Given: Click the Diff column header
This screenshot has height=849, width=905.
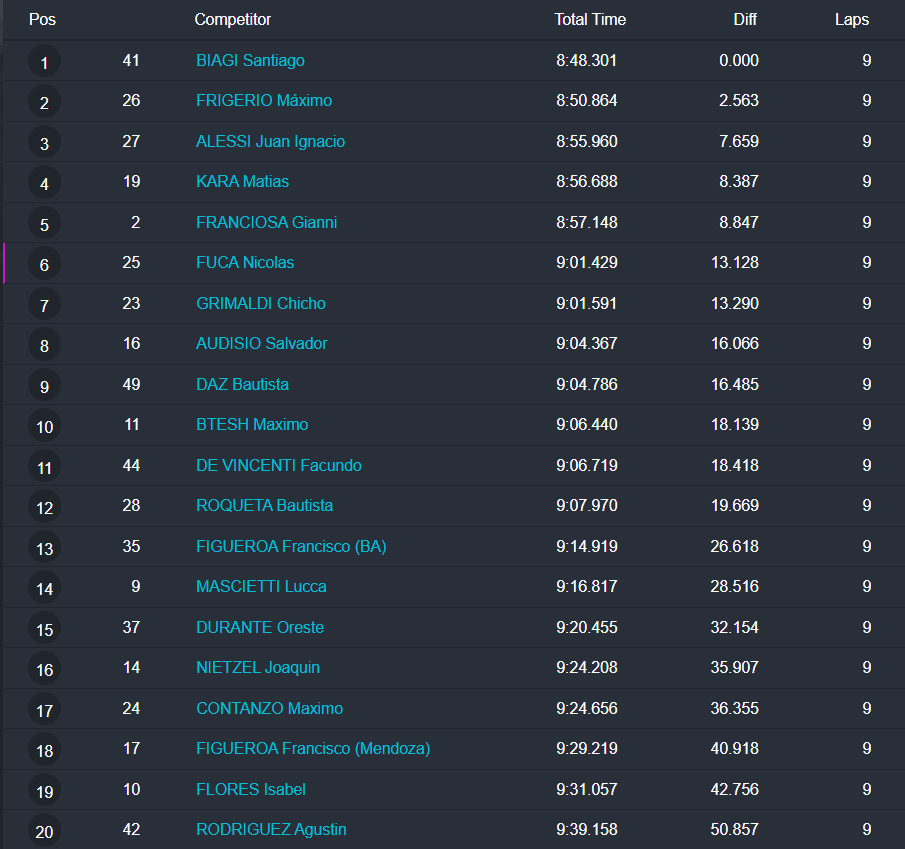Looking at the screenshot, I should 745,19.
